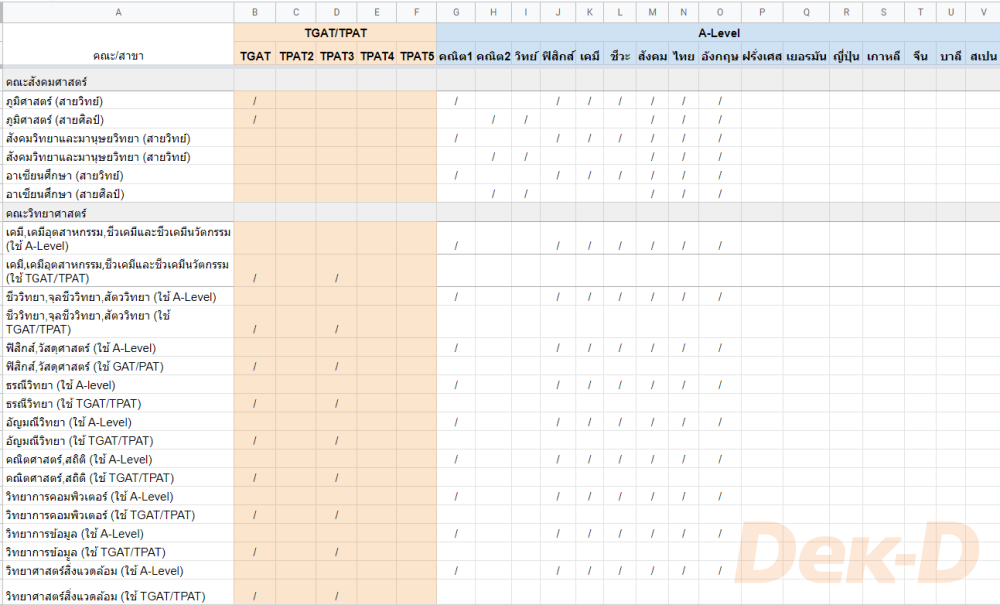Viewport: 1000px width, 605px height.
Task: Click the merged A-Level header cell
Action: [x=718, y=33]
